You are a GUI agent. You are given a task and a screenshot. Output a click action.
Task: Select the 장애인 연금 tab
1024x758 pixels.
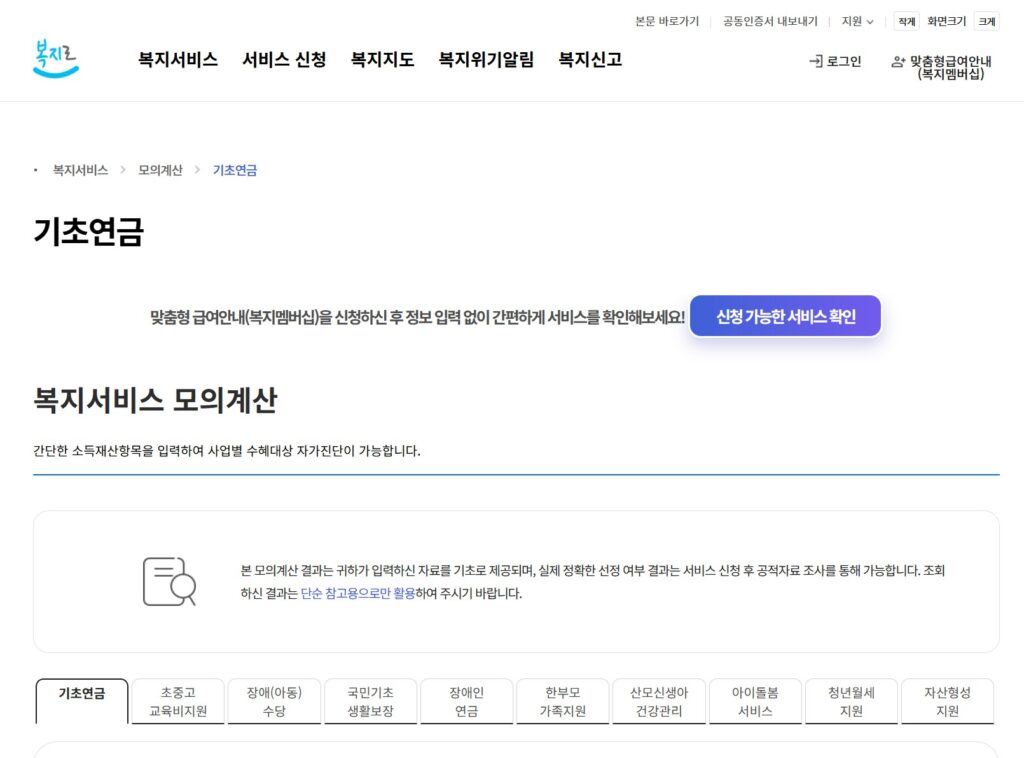tap(466, 701)
